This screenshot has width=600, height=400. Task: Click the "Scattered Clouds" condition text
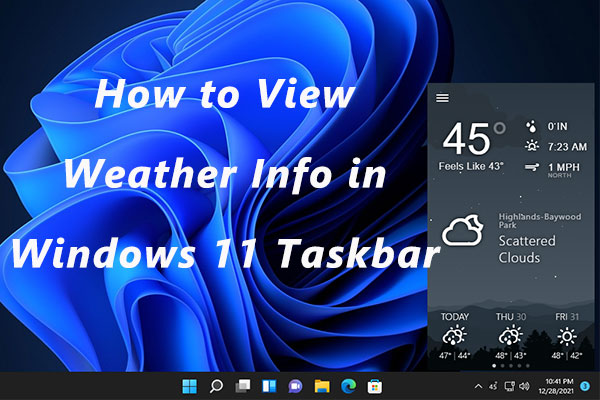click(x=527, y=249)
